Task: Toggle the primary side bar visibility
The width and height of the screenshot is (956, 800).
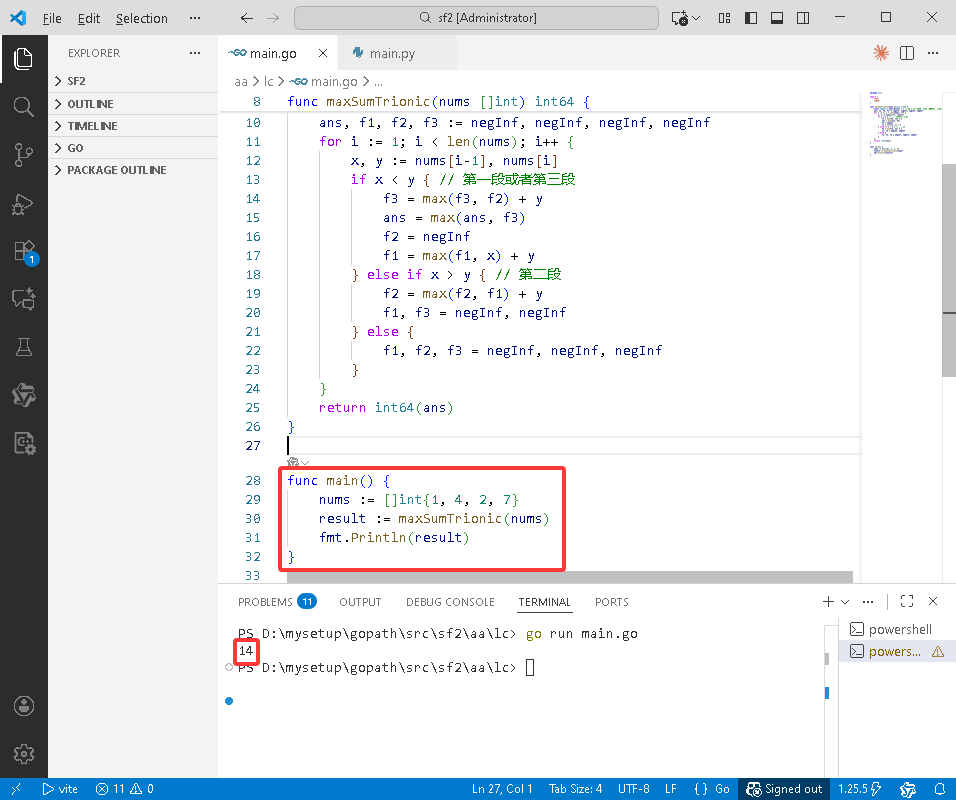Action: [751, 18]
